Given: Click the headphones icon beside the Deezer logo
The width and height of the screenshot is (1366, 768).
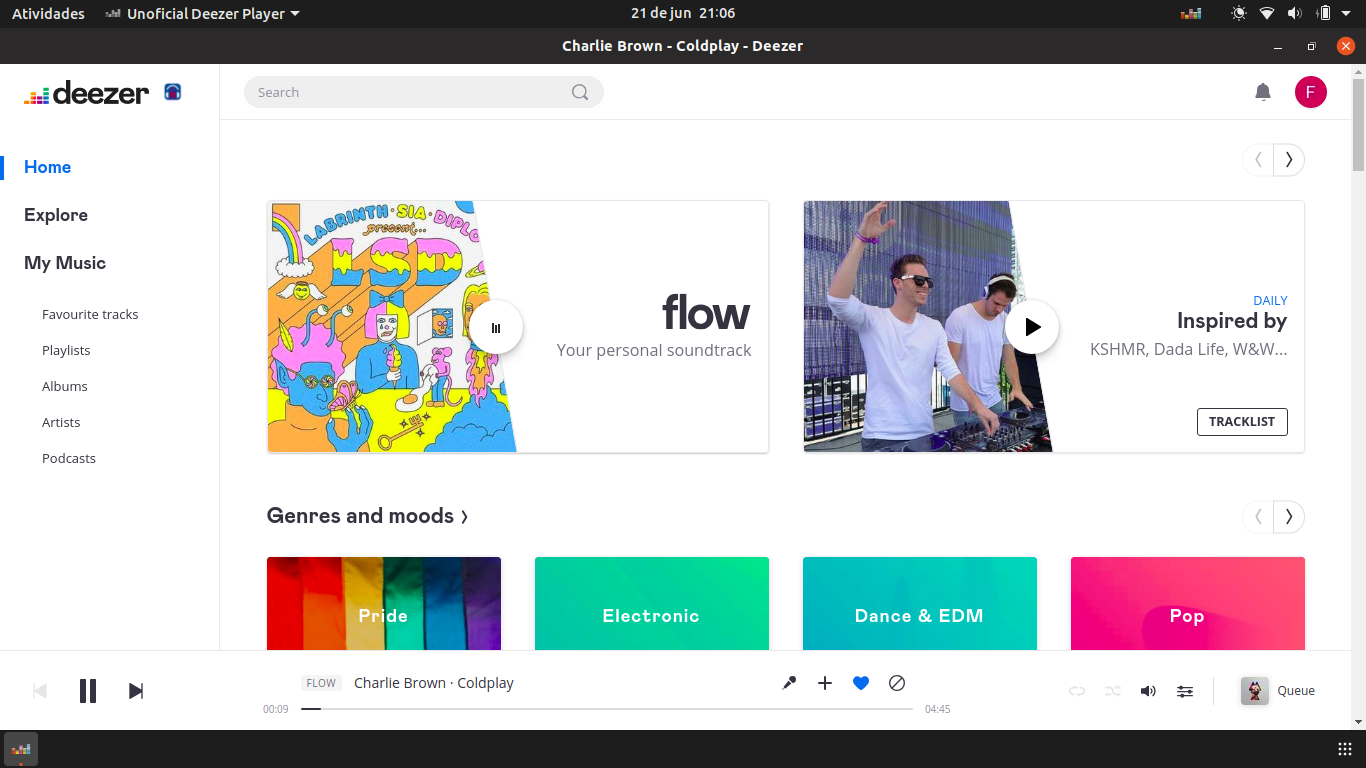Looking at the screenshot, I should click(173, 92).
